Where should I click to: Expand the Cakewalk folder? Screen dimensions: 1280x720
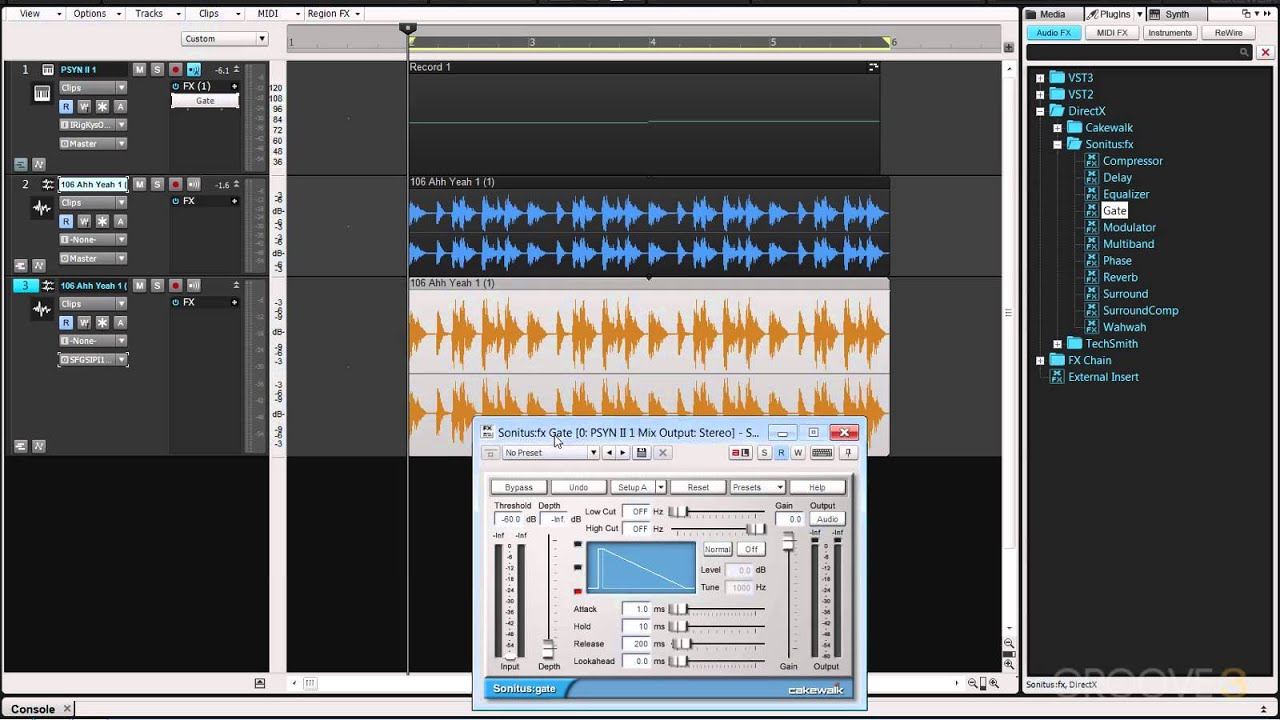point(1057,128)
